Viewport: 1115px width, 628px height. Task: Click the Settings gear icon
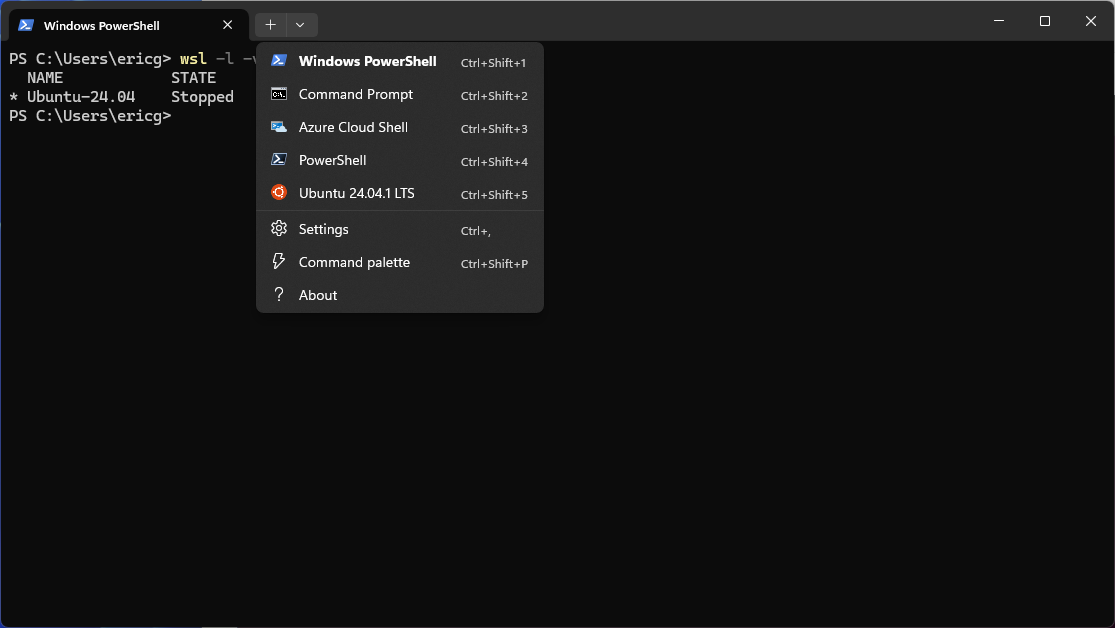pos(279,228)
